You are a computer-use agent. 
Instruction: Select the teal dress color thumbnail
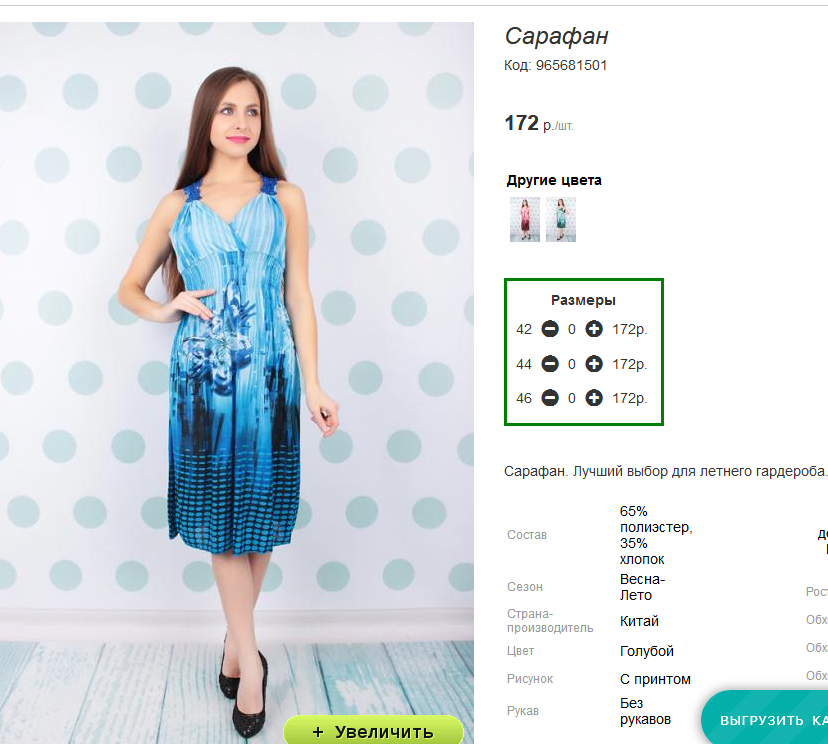coord(561,219)
